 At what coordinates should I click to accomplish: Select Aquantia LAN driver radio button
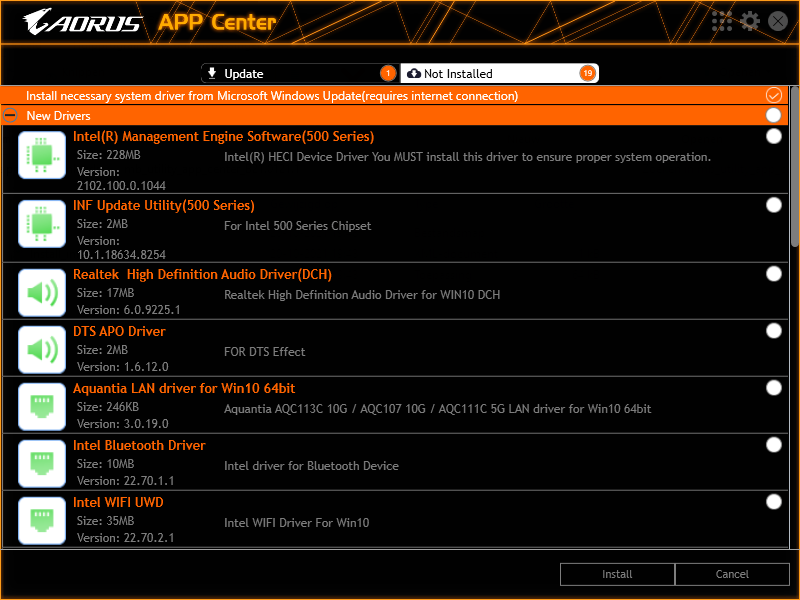[x=773, y=388]
